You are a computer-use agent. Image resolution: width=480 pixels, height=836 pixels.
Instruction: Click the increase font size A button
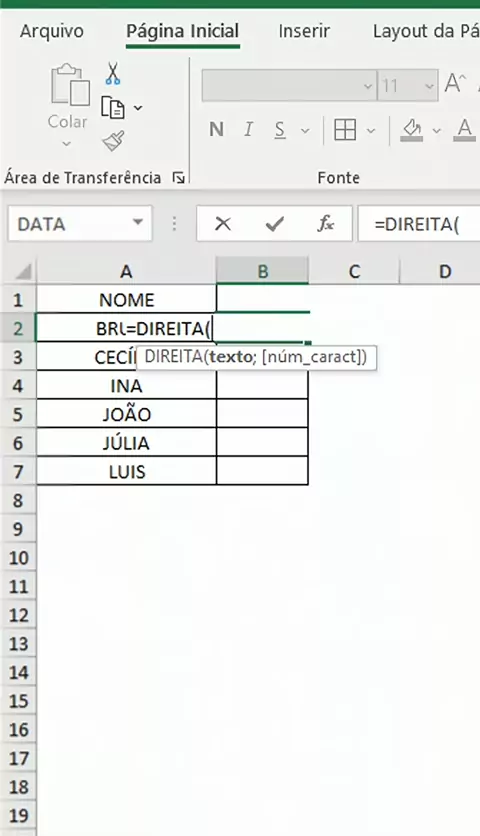pos(455,84)
